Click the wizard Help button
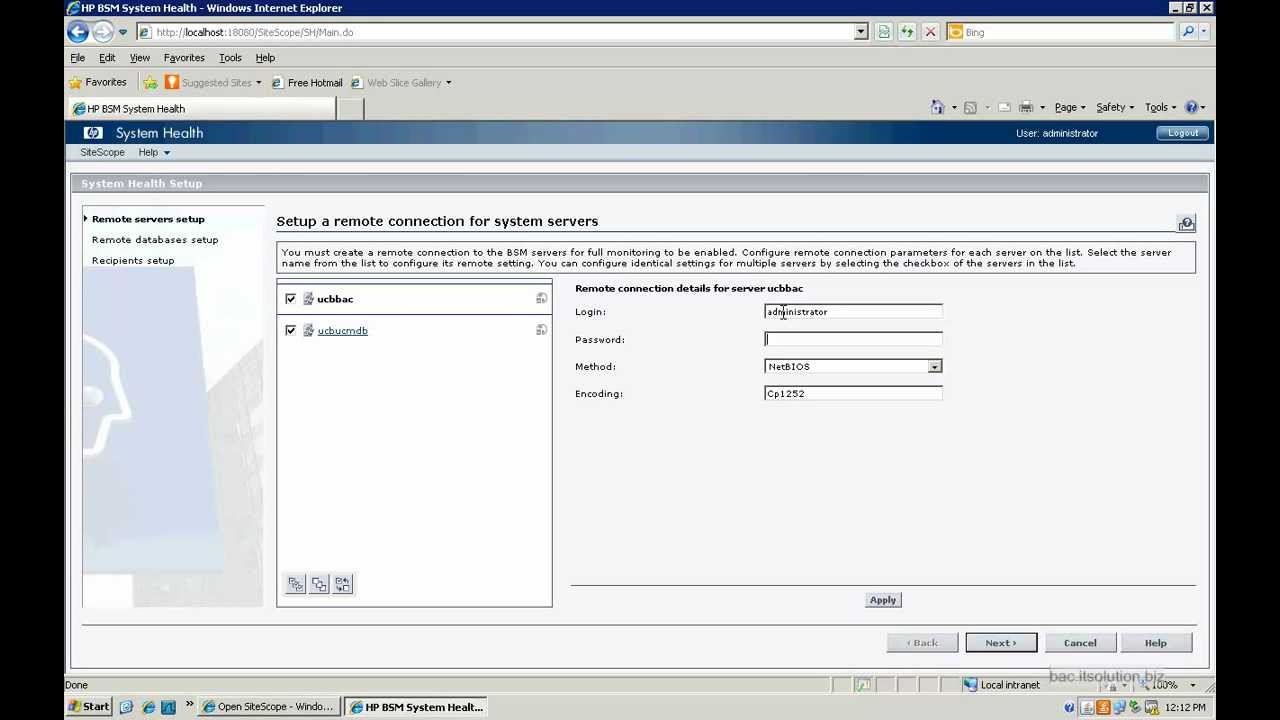 pyautogui.click(x=1155, y=643)
